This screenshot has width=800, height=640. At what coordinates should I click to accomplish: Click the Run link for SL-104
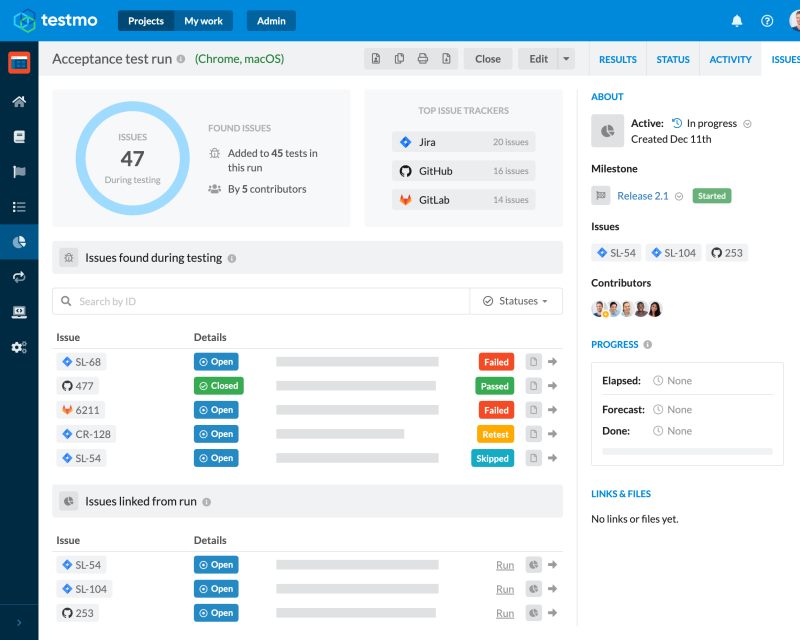(505, 589)
